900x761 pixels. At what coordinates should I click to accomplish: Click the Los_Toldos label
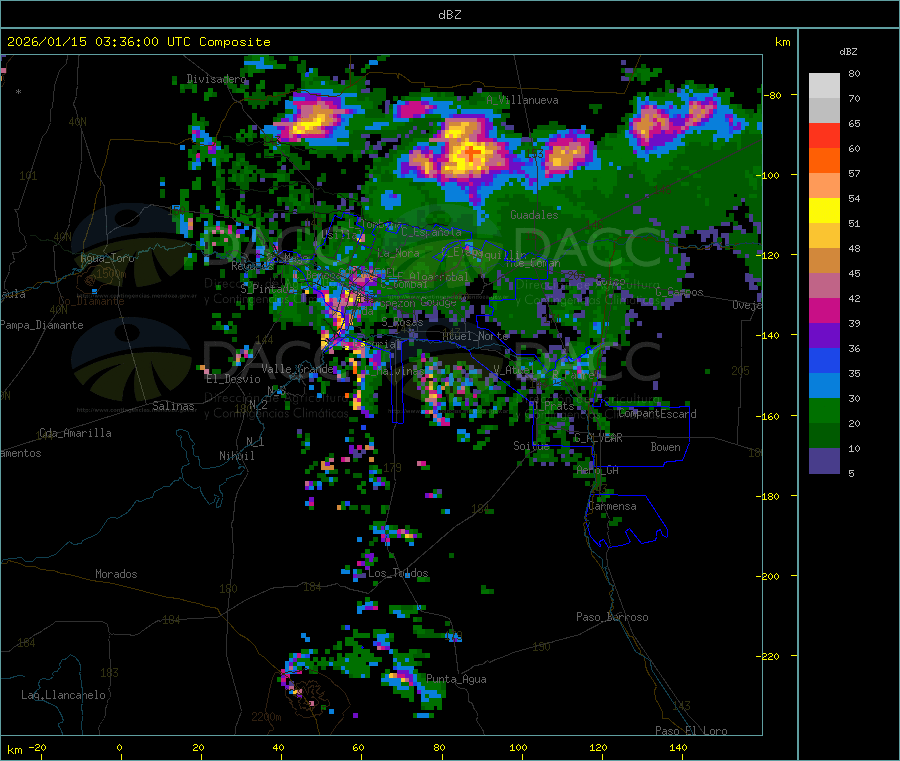[398, 573]
